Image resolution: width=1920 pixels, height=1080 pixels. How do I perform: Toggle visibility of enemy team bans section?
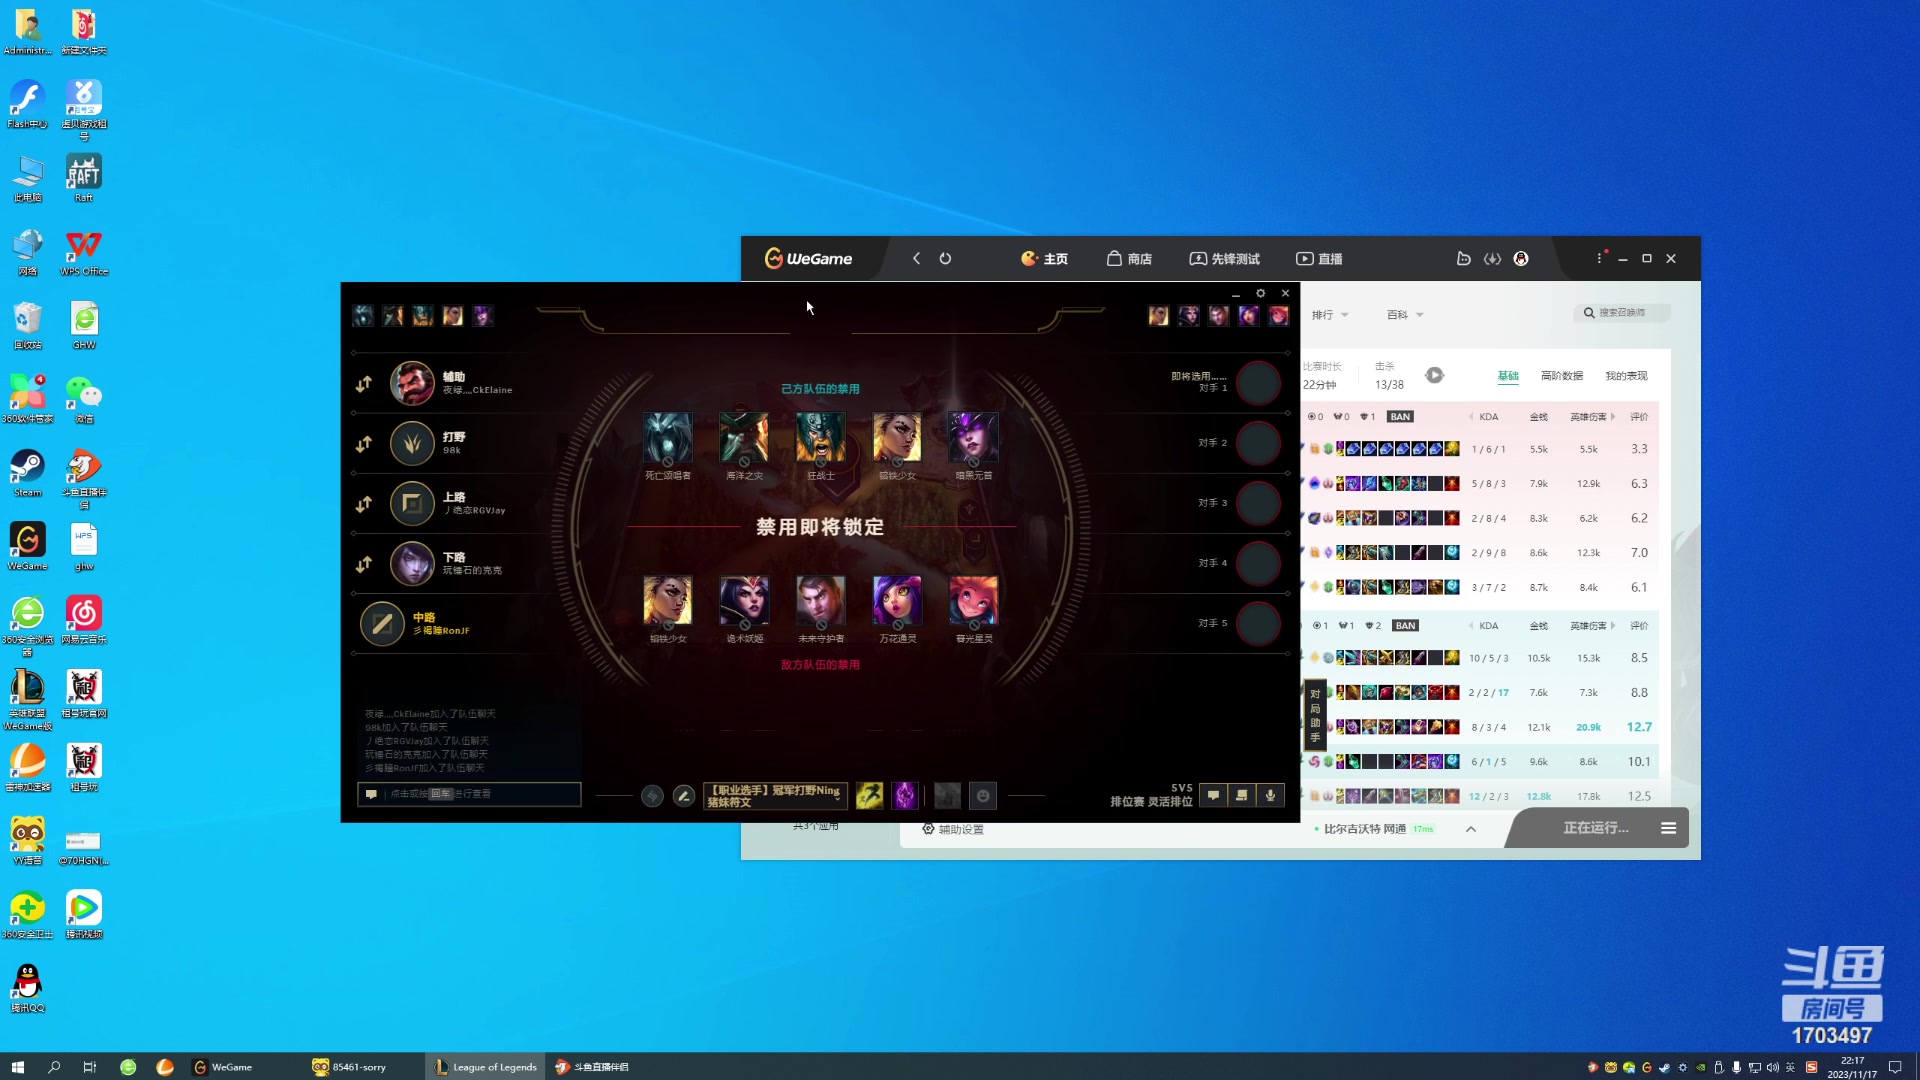(820, 665)
